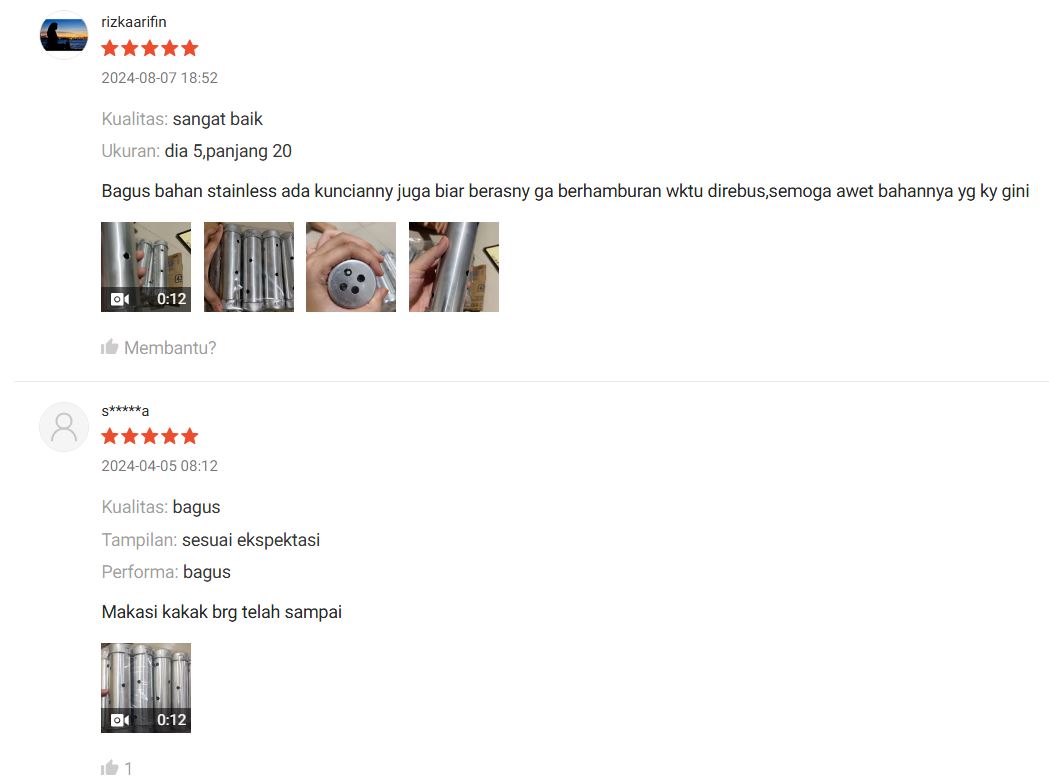
Task: Play s*****a's 0:12 review video
Action: point(146,688)
